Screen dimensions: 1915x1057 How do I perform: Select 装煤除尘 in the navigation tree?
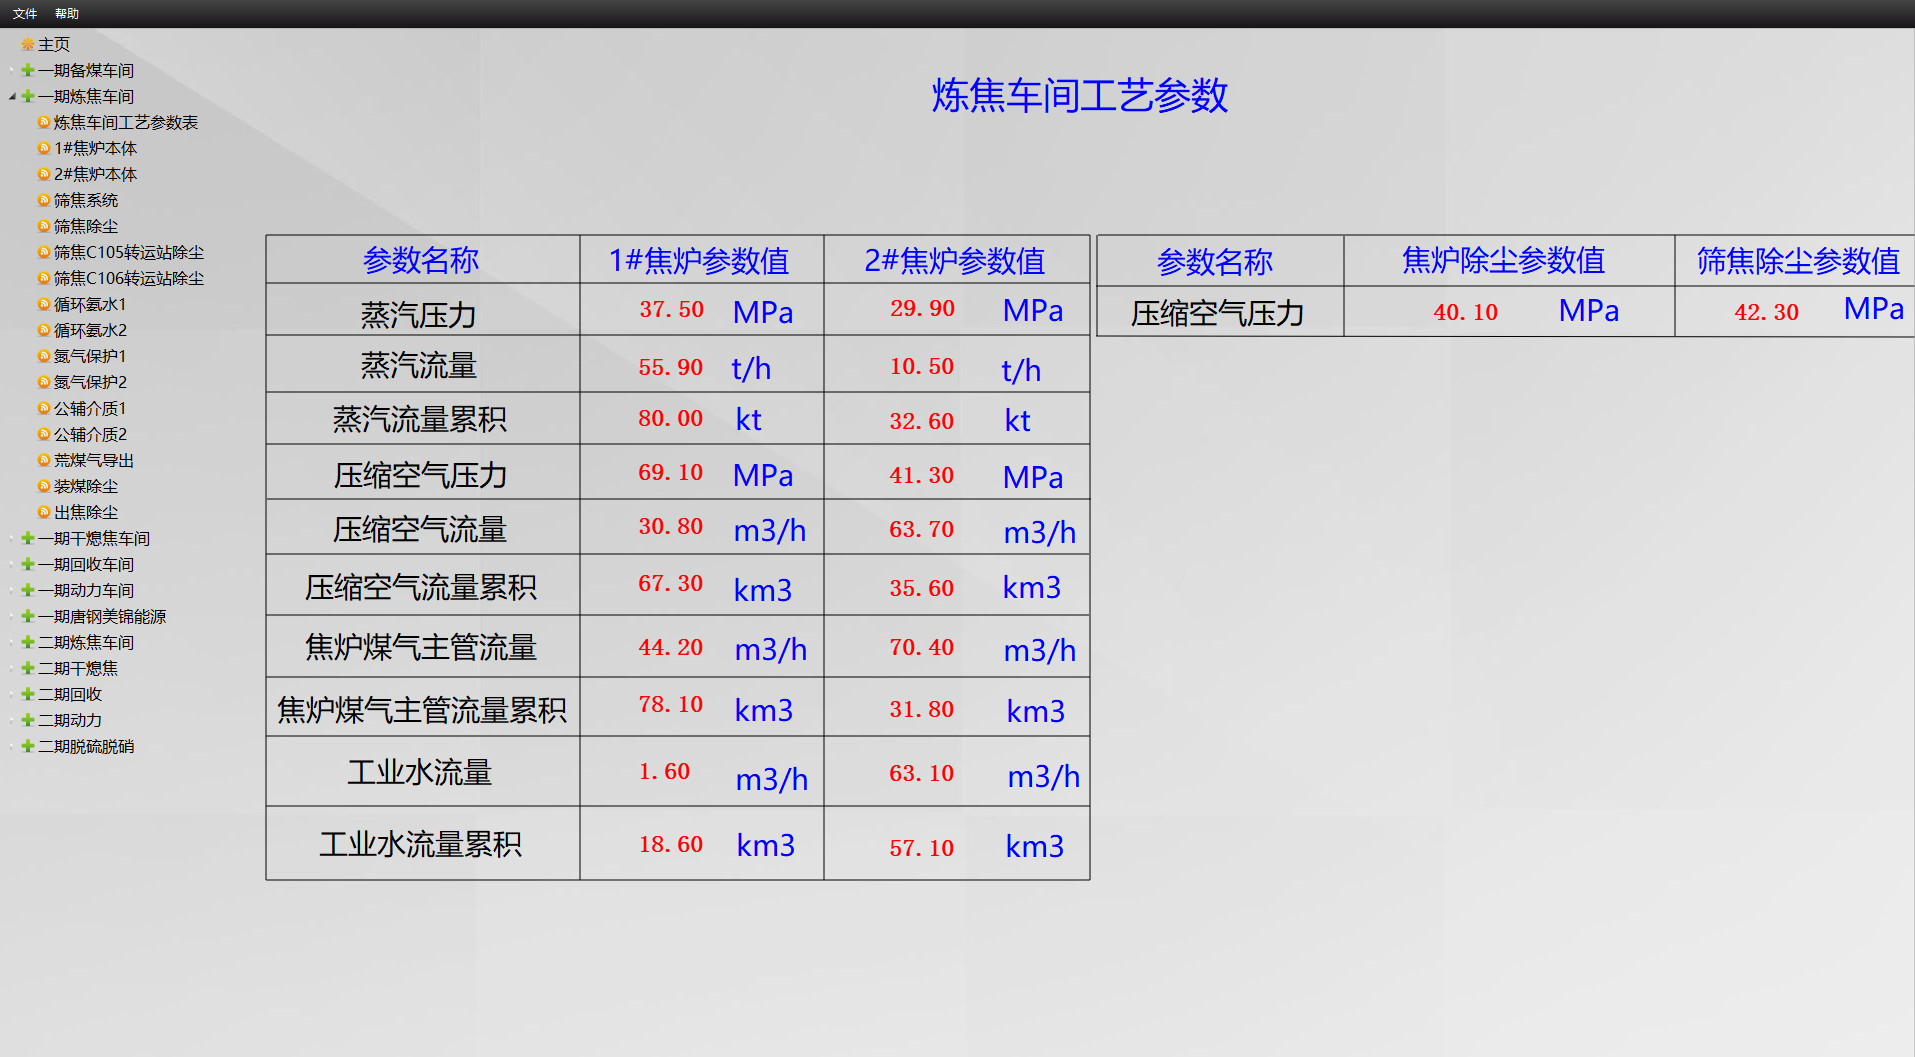pos(85,486)
